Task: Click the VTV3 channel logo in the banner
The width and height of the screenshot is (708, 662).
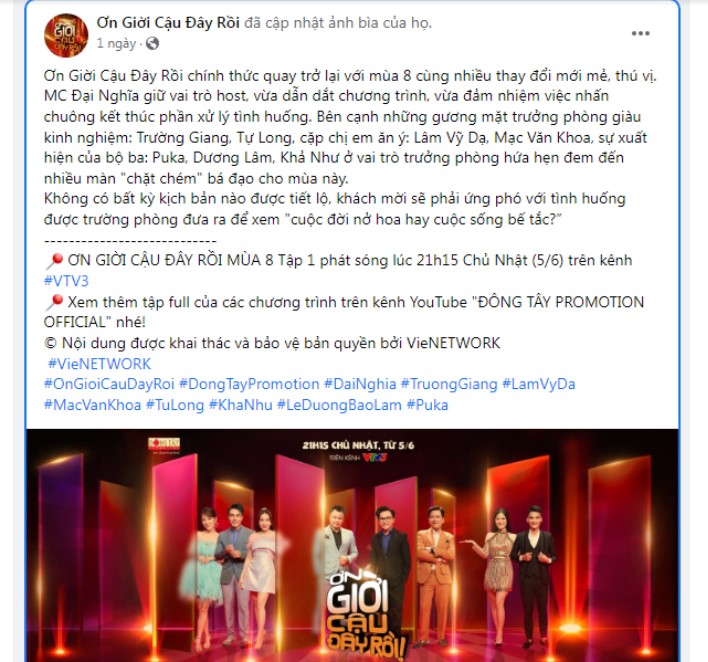Action: coord(373,458)
